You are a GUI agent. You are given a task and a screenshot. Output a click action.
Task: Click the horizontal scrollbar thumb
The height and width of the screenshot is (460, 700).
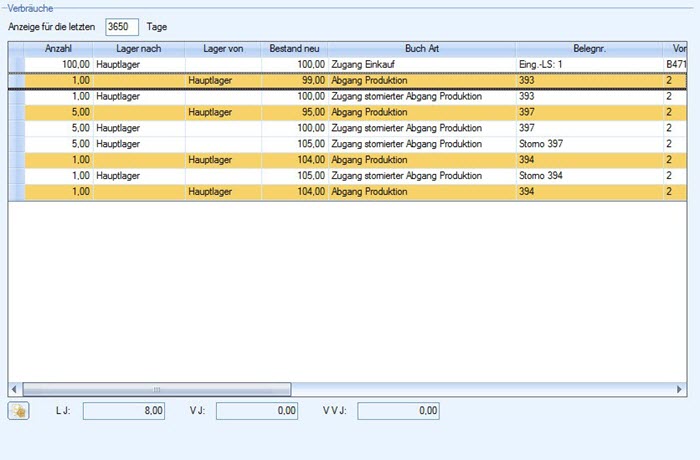coord(156,389)
